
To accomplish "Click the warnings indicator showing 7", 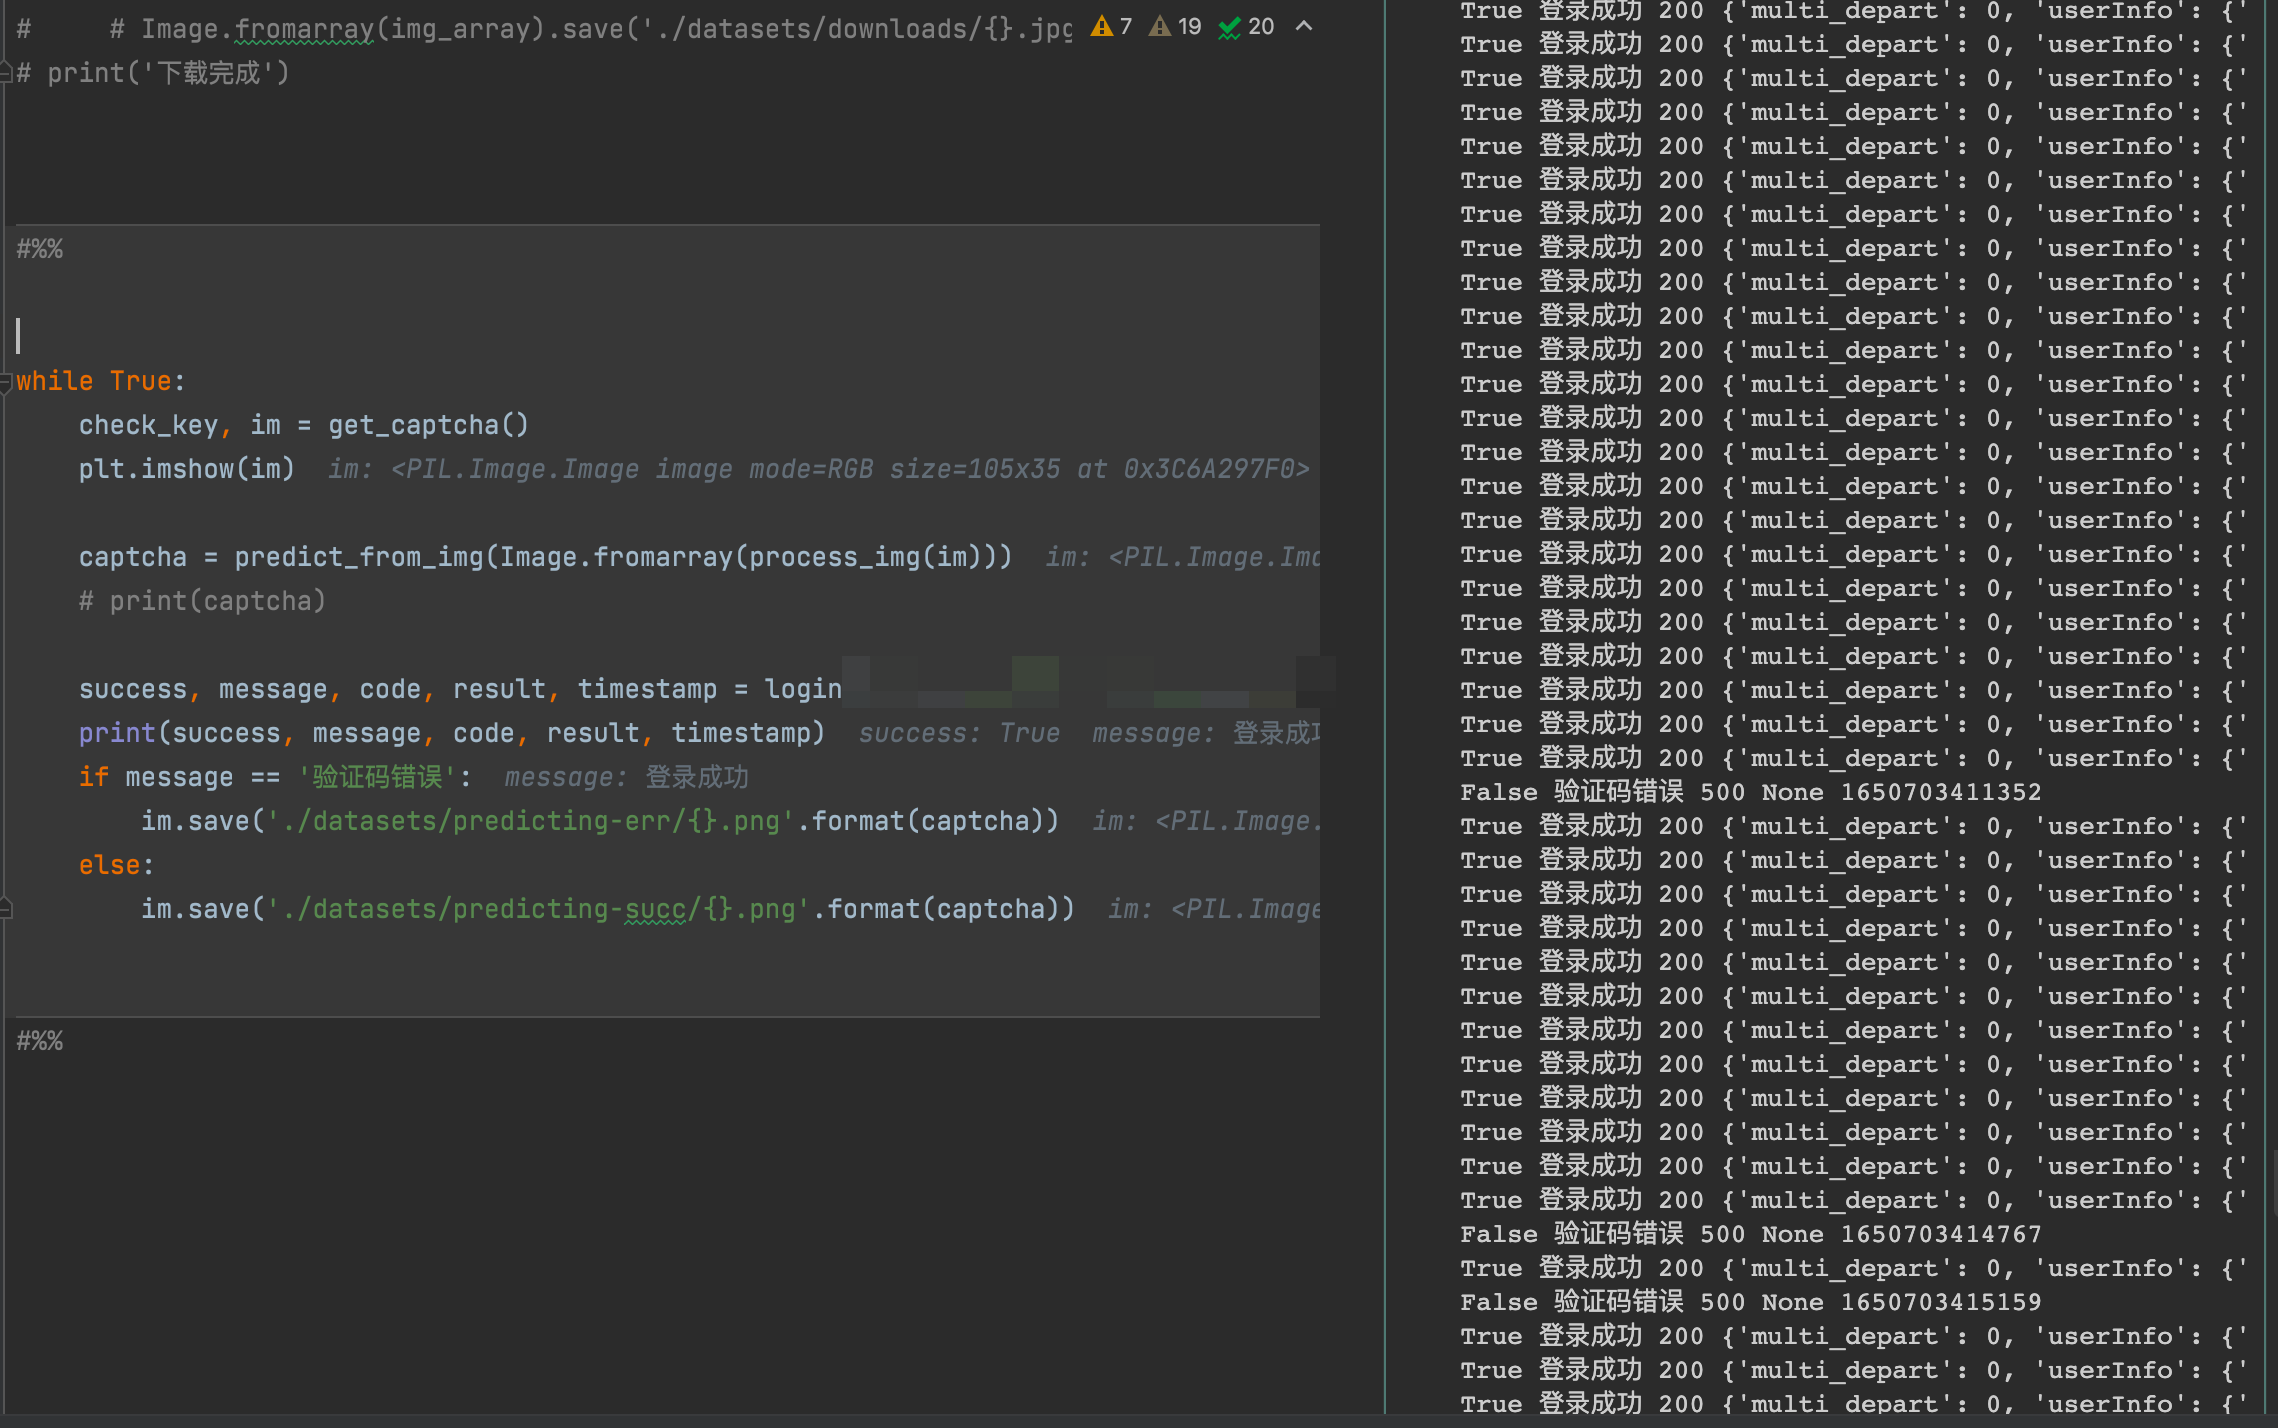I will (x=1111, y=27).
